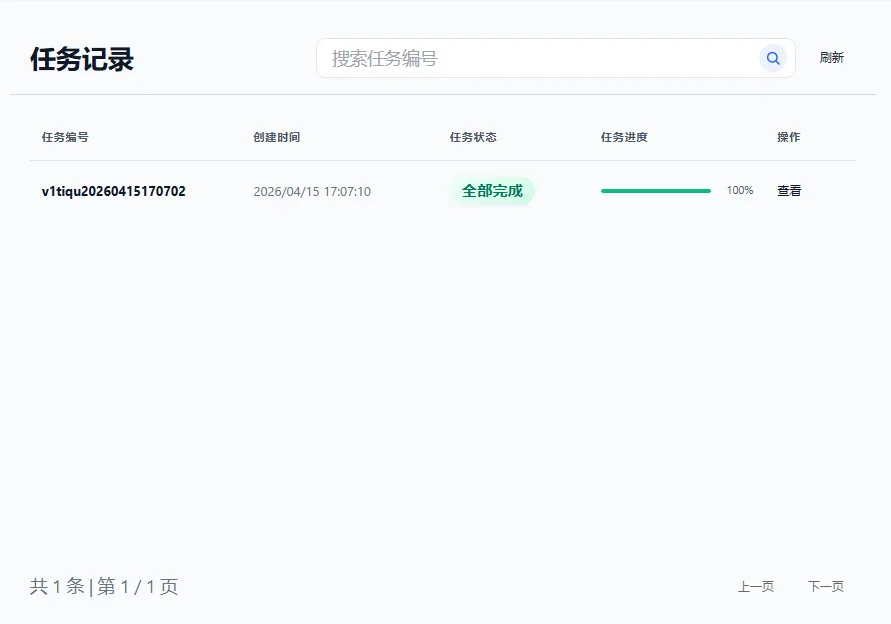This screenshot has width=891, height=624.
Task: Click the 创建时间 column header
Action: (276, 137)
